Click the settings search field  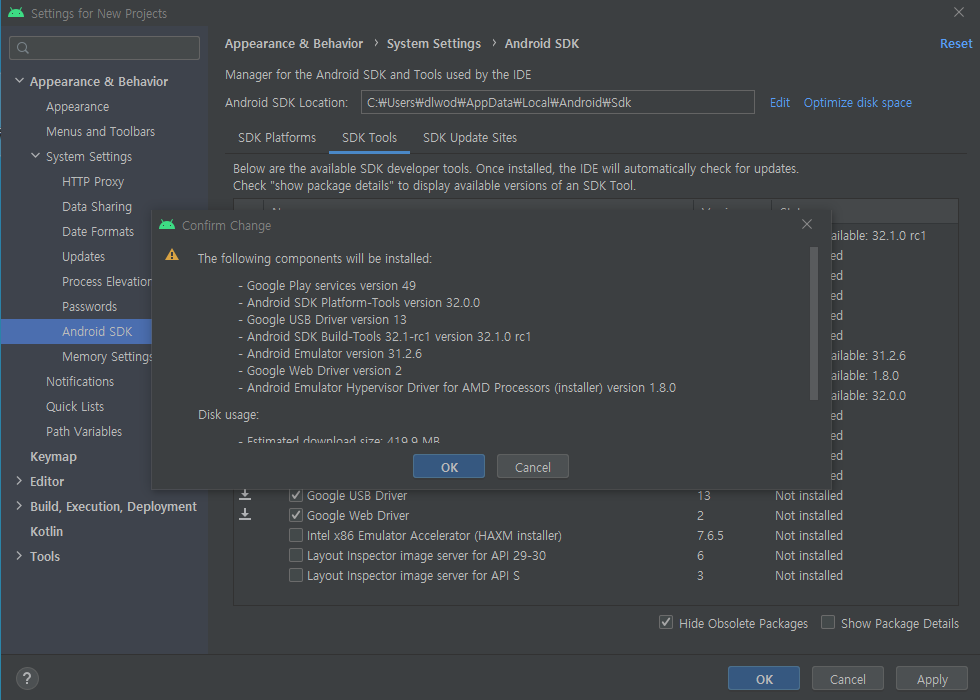(104, 48)
